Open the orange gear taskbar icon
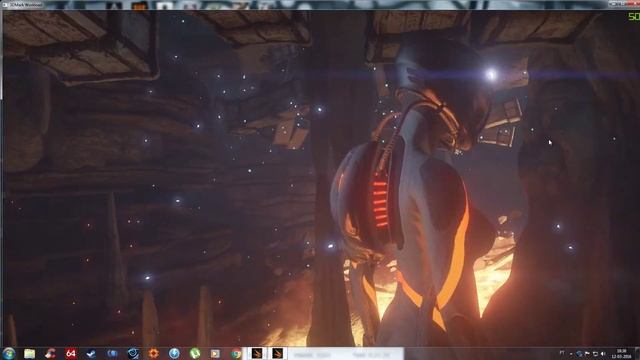640x360 pixels. click(153, 353)
